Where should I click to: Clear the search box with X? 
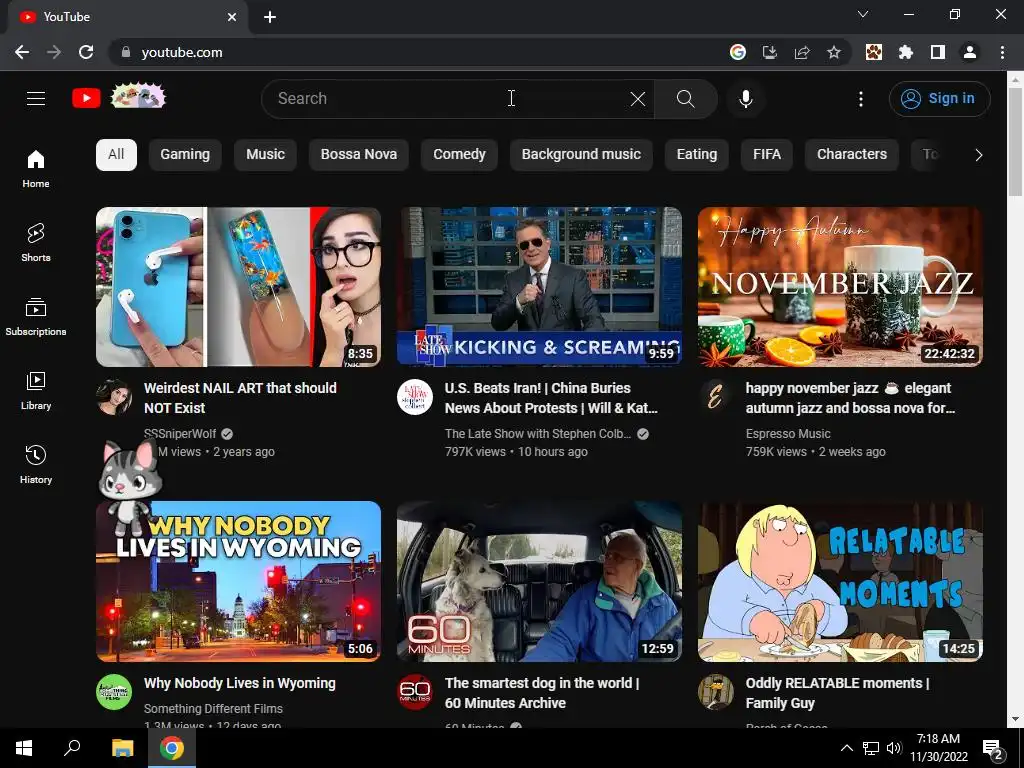coord(638,99)
